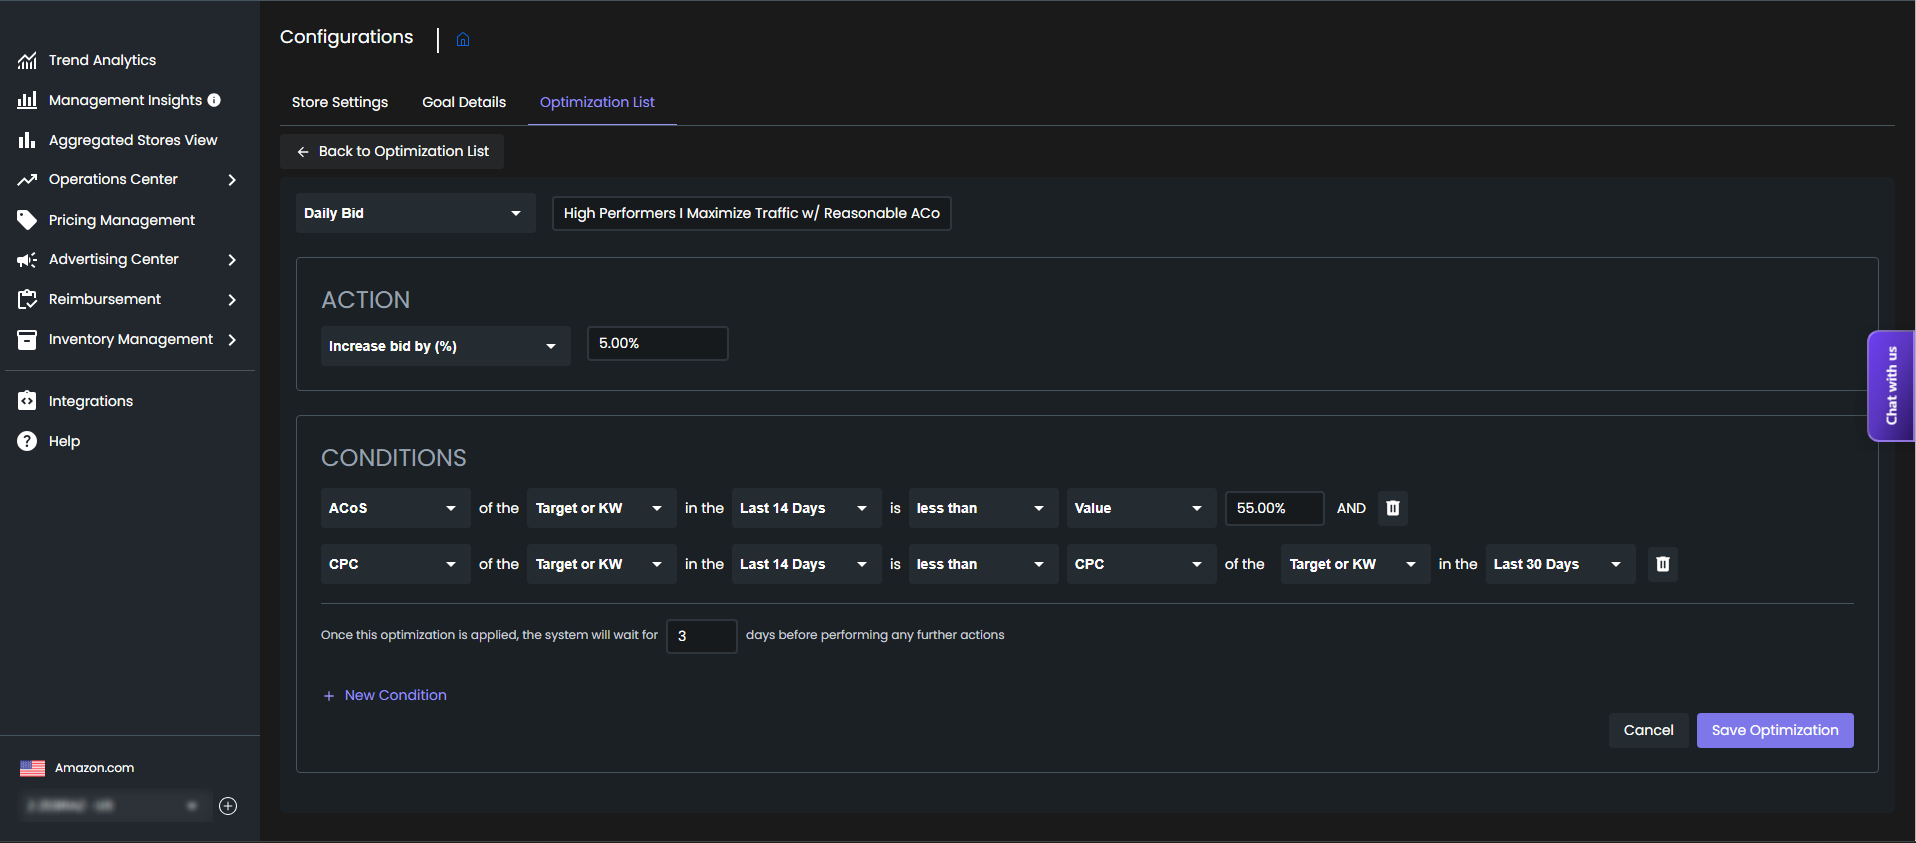Click the 5.00% bid percentage field
1916x843 pixels.
[657, 343]
